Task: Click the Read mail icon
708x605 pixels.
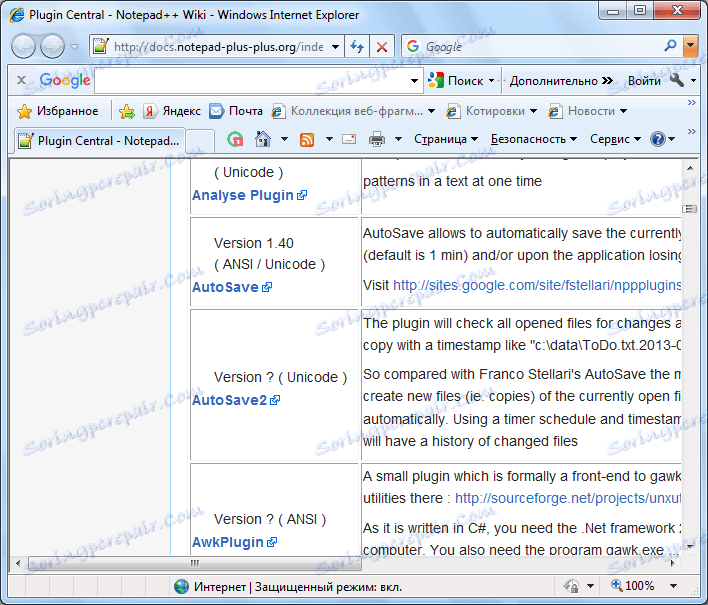Action: 349,139
